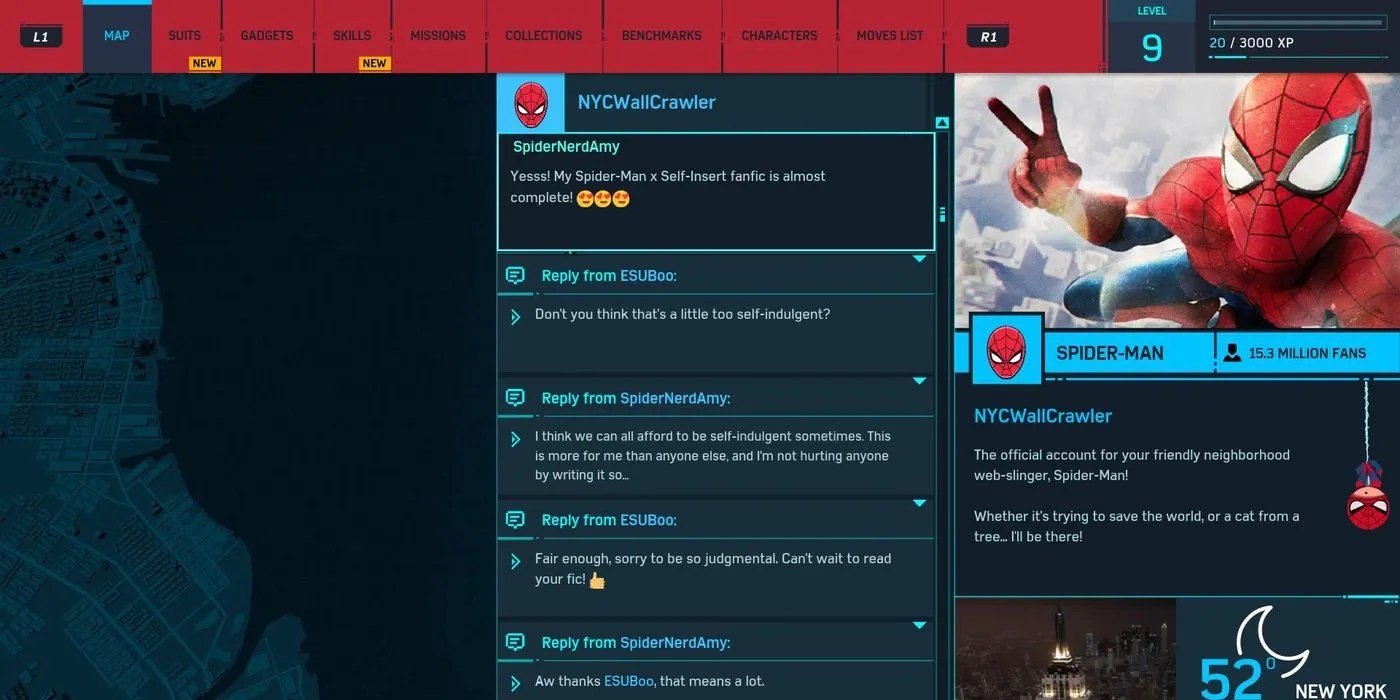This screenshot has height=700, width=1400.
Task: Click the feed scroll-up arrow
Action: point(942,123)
